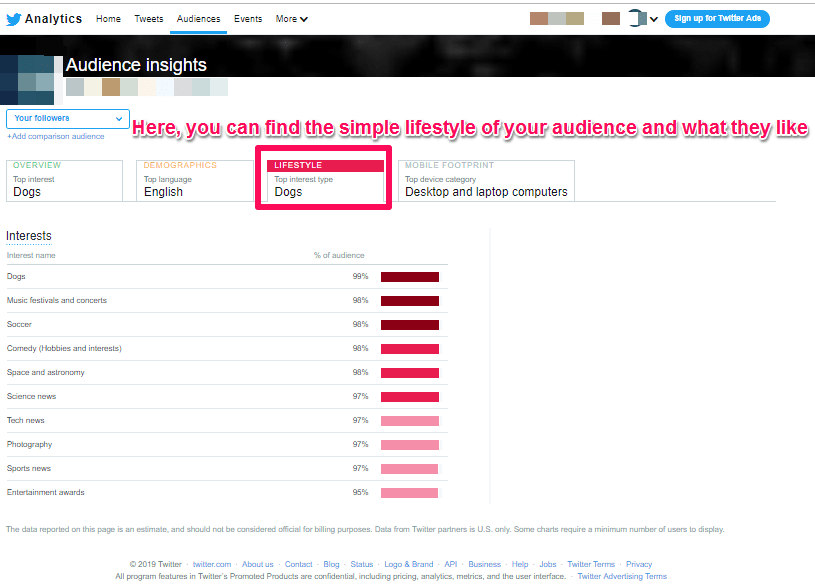Click the Entertainment awards 95% bar

409,493
